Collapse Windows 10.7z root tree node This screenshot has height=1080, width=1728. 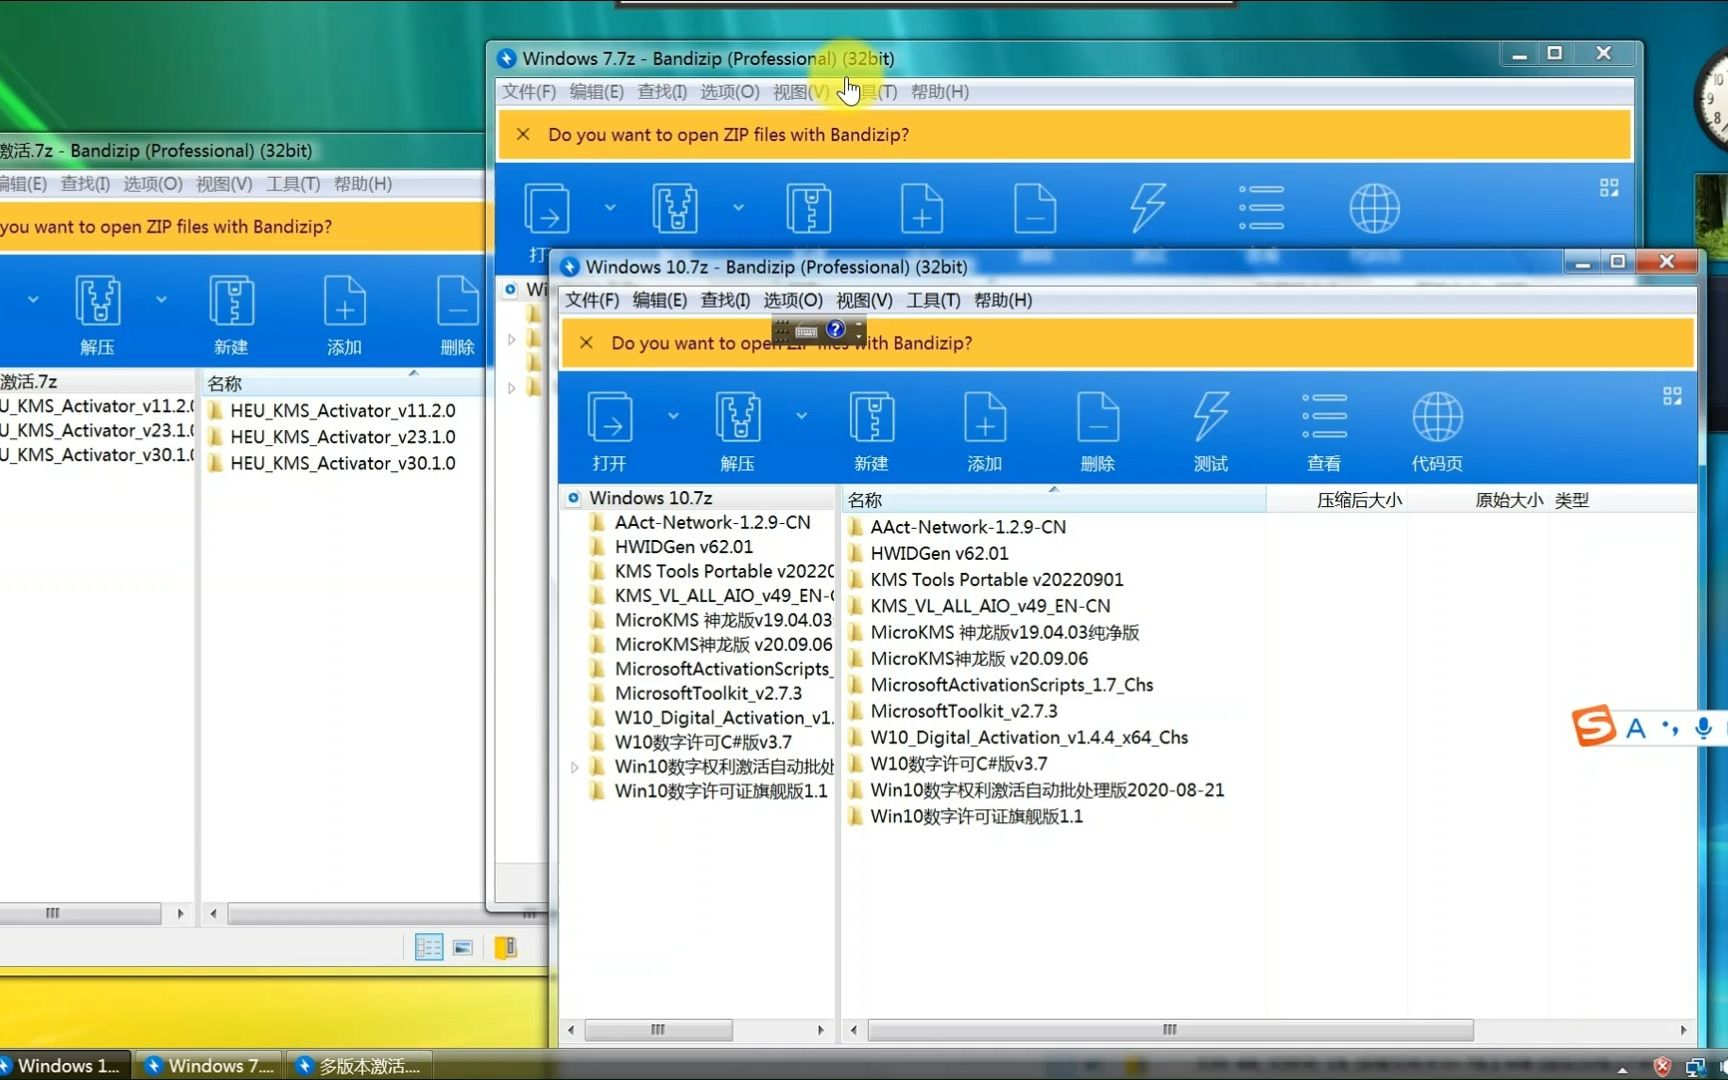click(573, 498)
